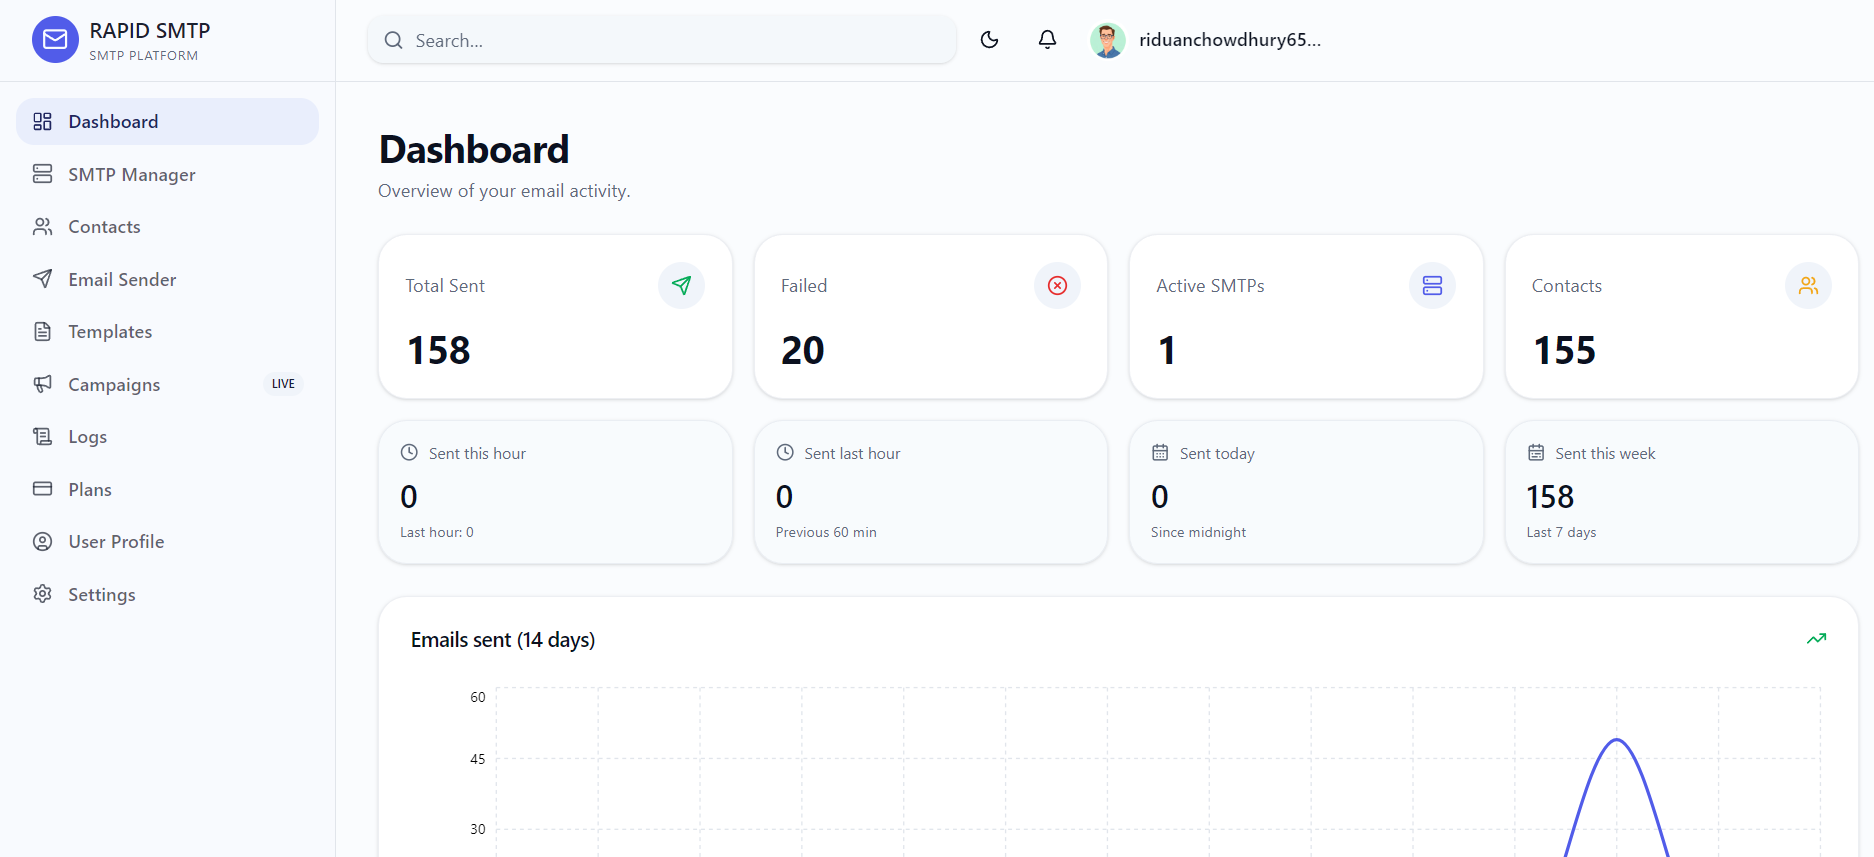
Task: Click the chart line peak
Action: point(1617,740)
